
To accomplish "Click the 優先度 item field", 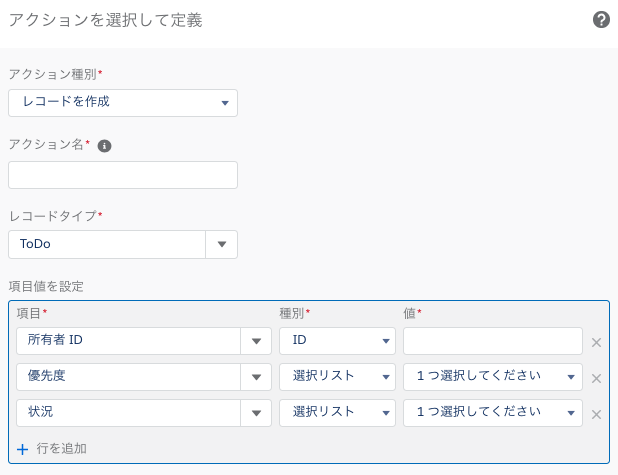I will point(128,377).
